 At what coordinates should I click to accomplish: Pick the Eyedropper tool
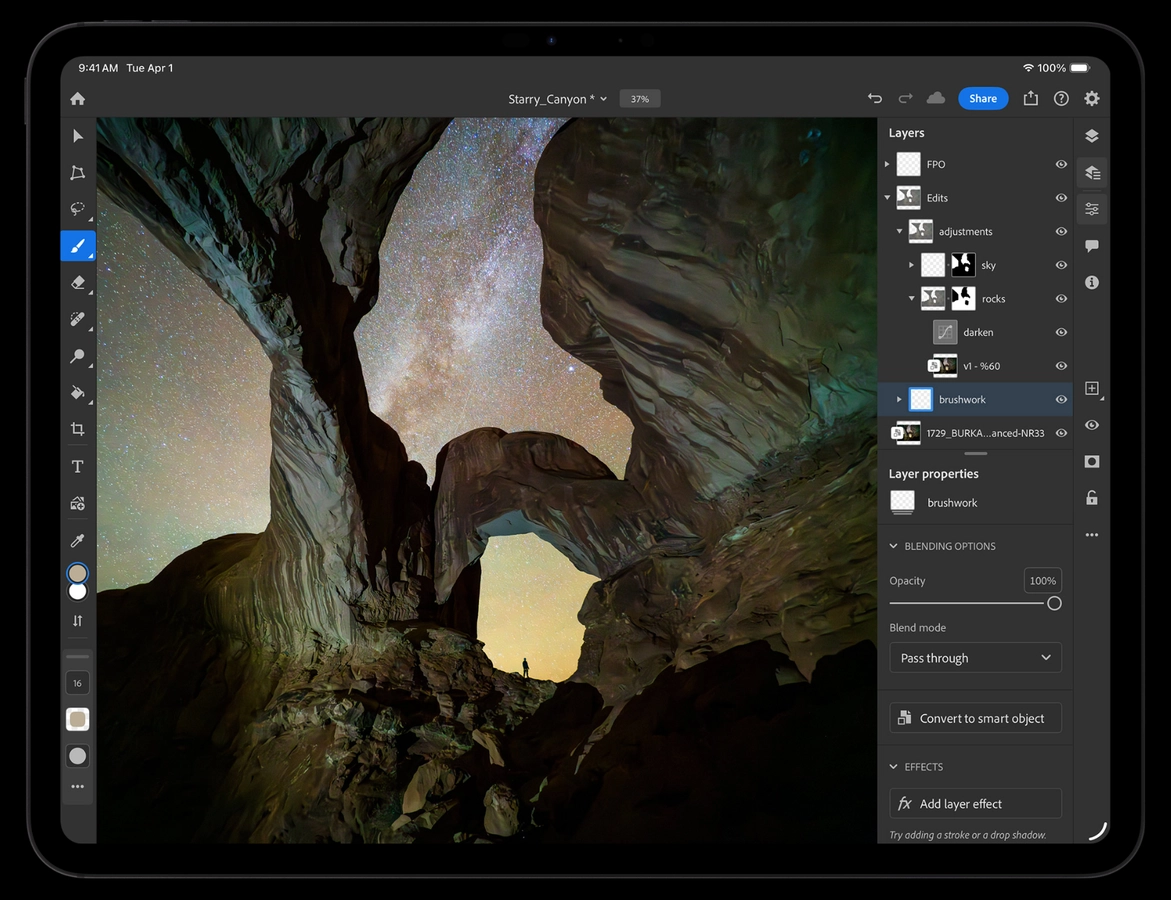[x=77, y=540]
